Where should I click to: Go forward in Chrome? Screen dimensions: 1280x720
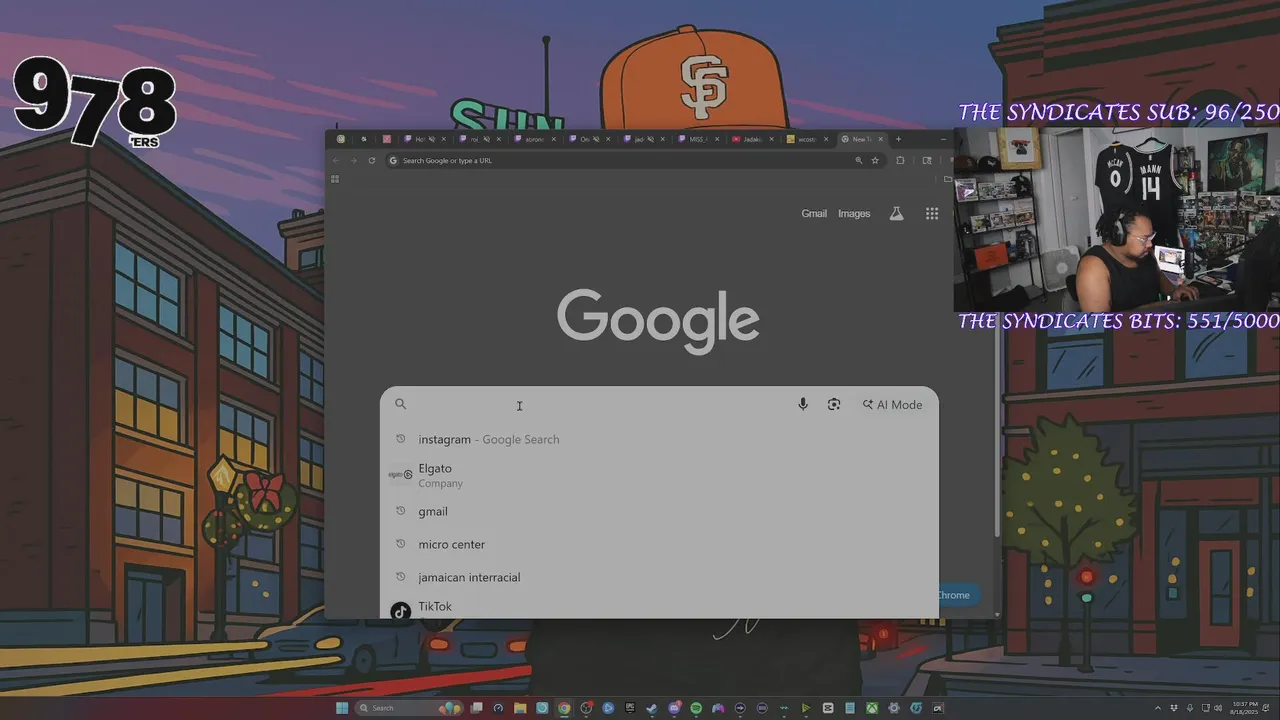click(x=353, y=160)
